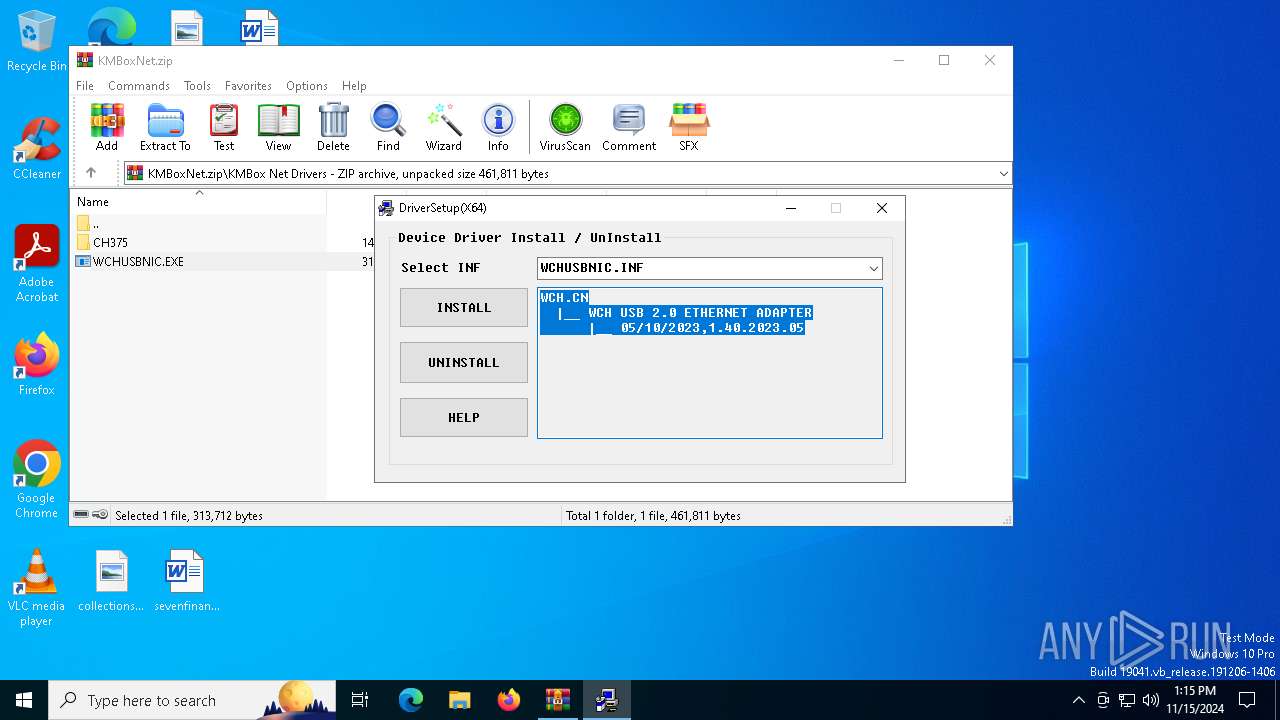
Task: Open VLC media player desktop shortcut
Action: pyautogui.click(x=37, y=587)
